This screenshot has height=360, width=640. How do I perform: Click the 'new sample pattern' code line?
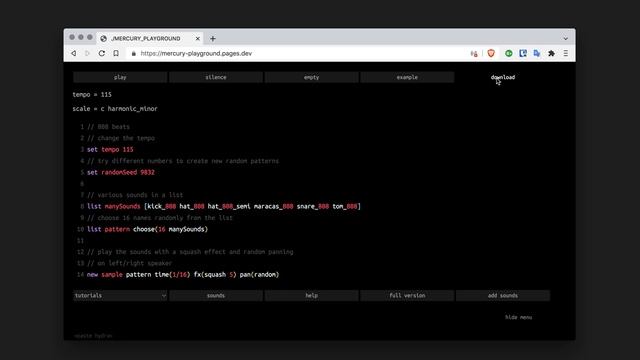coord(183,275)
